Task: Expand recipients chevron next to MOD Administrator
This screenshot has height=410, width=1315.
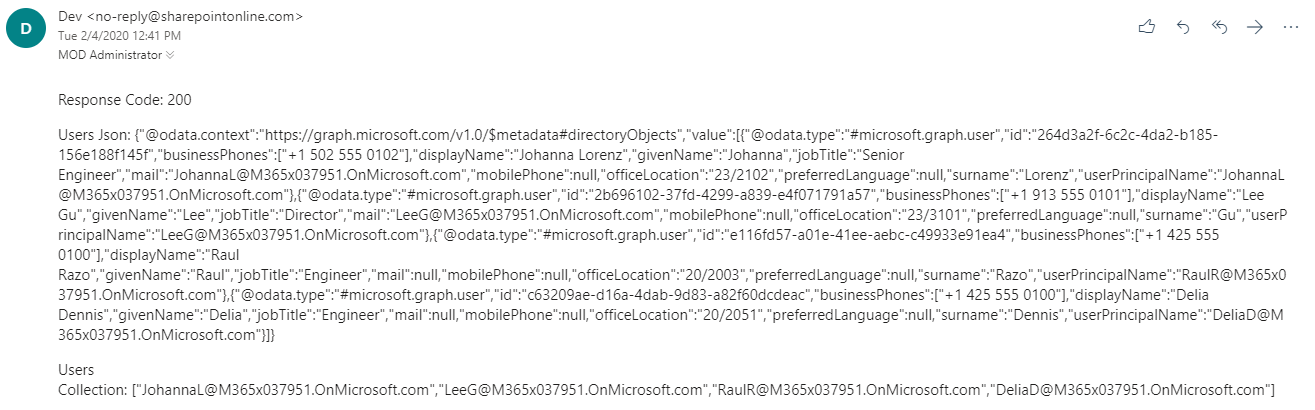Action: [170, 54]
